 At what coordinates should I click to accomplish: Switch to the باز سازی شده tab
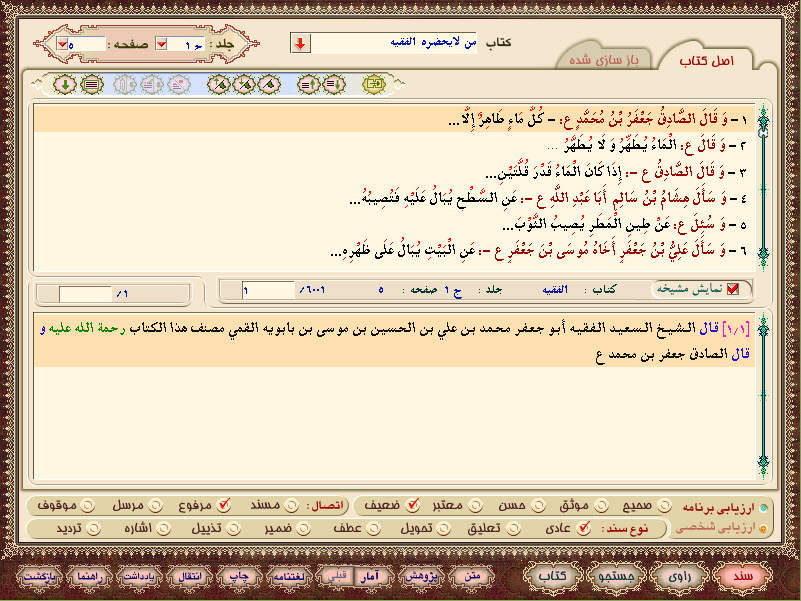tap(607, 61)
